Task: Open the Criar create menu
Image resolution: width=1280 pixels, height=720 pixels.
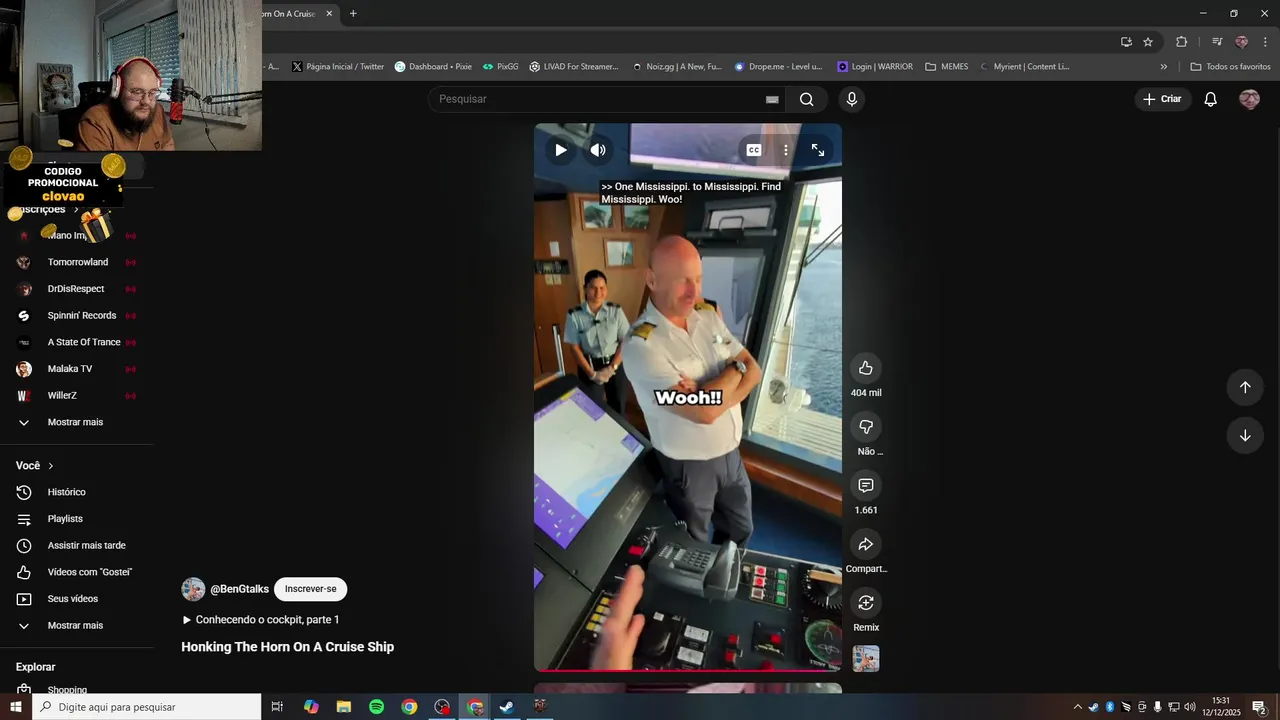Action: (x=1163, y=99)
